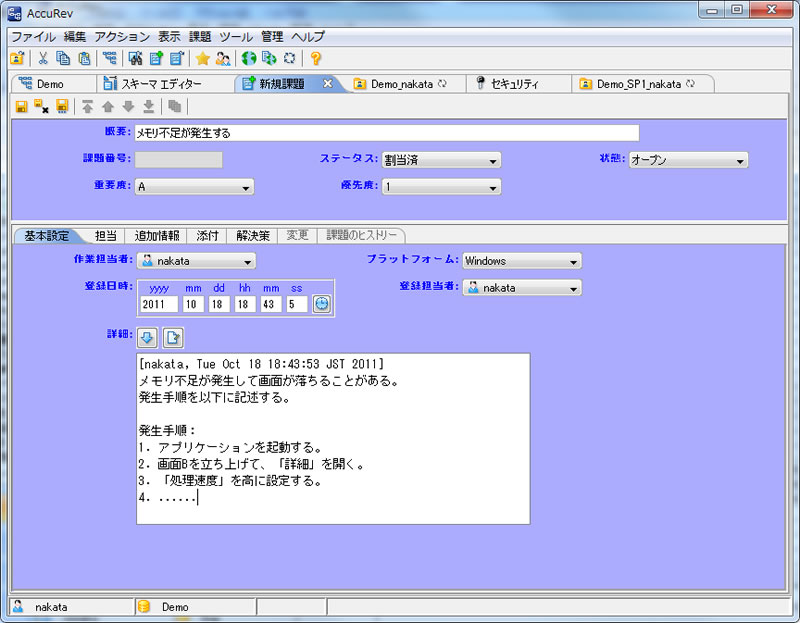Go to previous issue up arrow
This screenshot has height=623, width=800.
pos(108,106)
